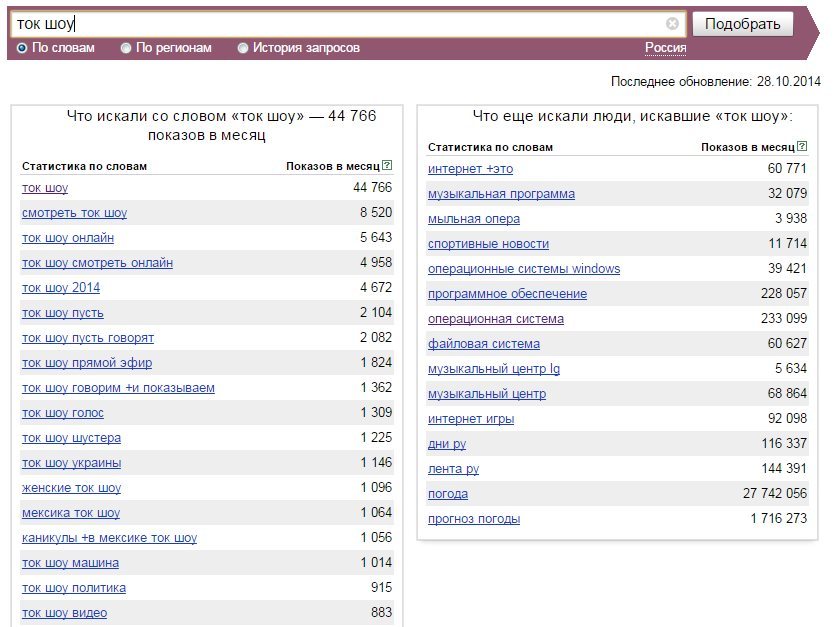Open 'ток шоу украины' keyword link
This screenshot has height=627, width=835.
71,463
